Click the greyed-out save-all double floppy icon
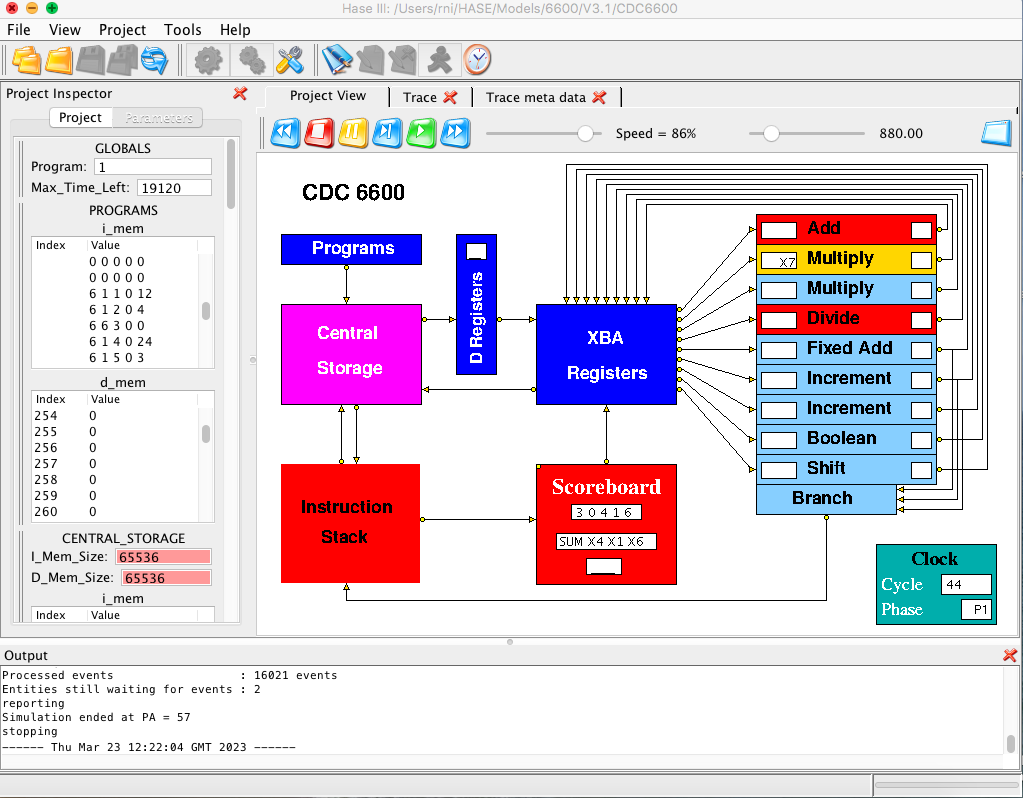 (123, 60)
